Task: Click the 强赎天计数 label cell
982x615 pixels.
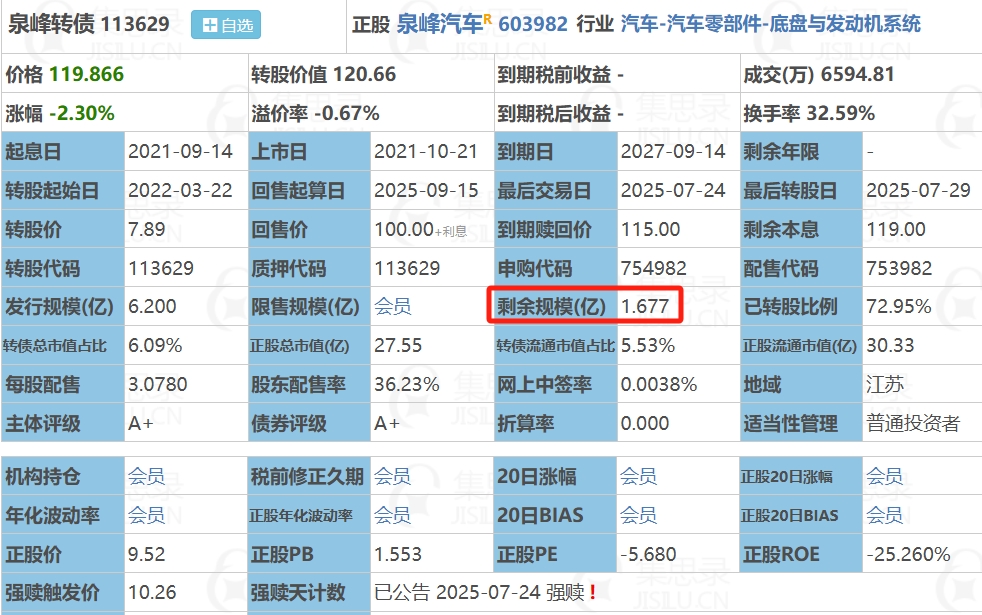Action: pyautogui.click(x=309, y=592)
